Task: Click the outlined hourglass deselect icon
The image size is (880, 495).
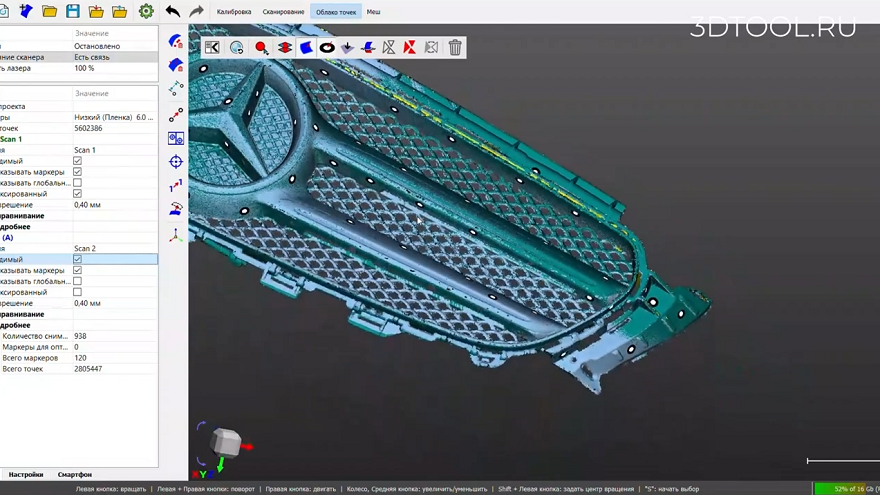Action: tap(388, 48)
